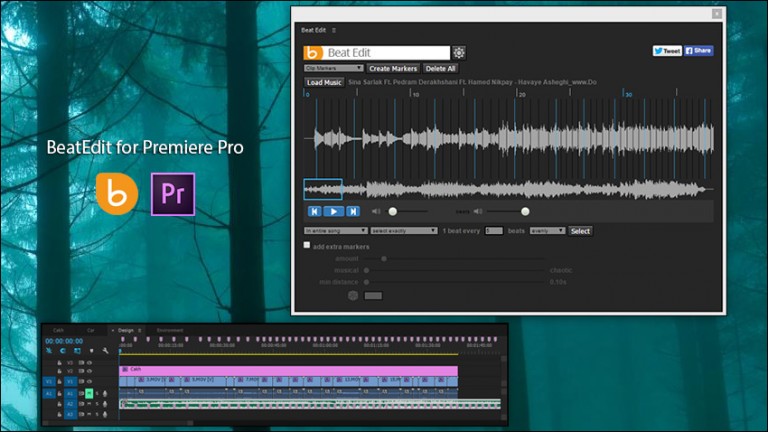This screenshot has width=768, height=432.
Task: Toggle the green mute button on track A1
Action: pos(88,393)
